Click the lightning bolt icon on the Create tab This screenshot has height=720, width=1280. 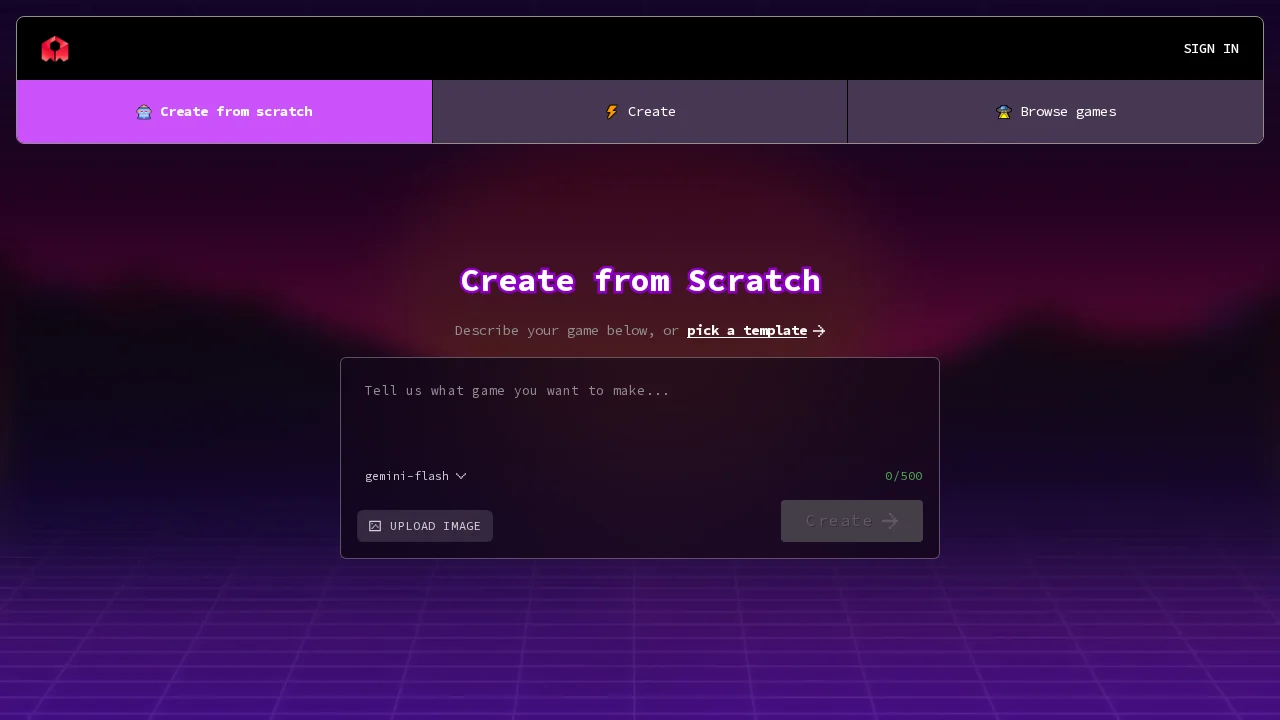tap(612, 112)
